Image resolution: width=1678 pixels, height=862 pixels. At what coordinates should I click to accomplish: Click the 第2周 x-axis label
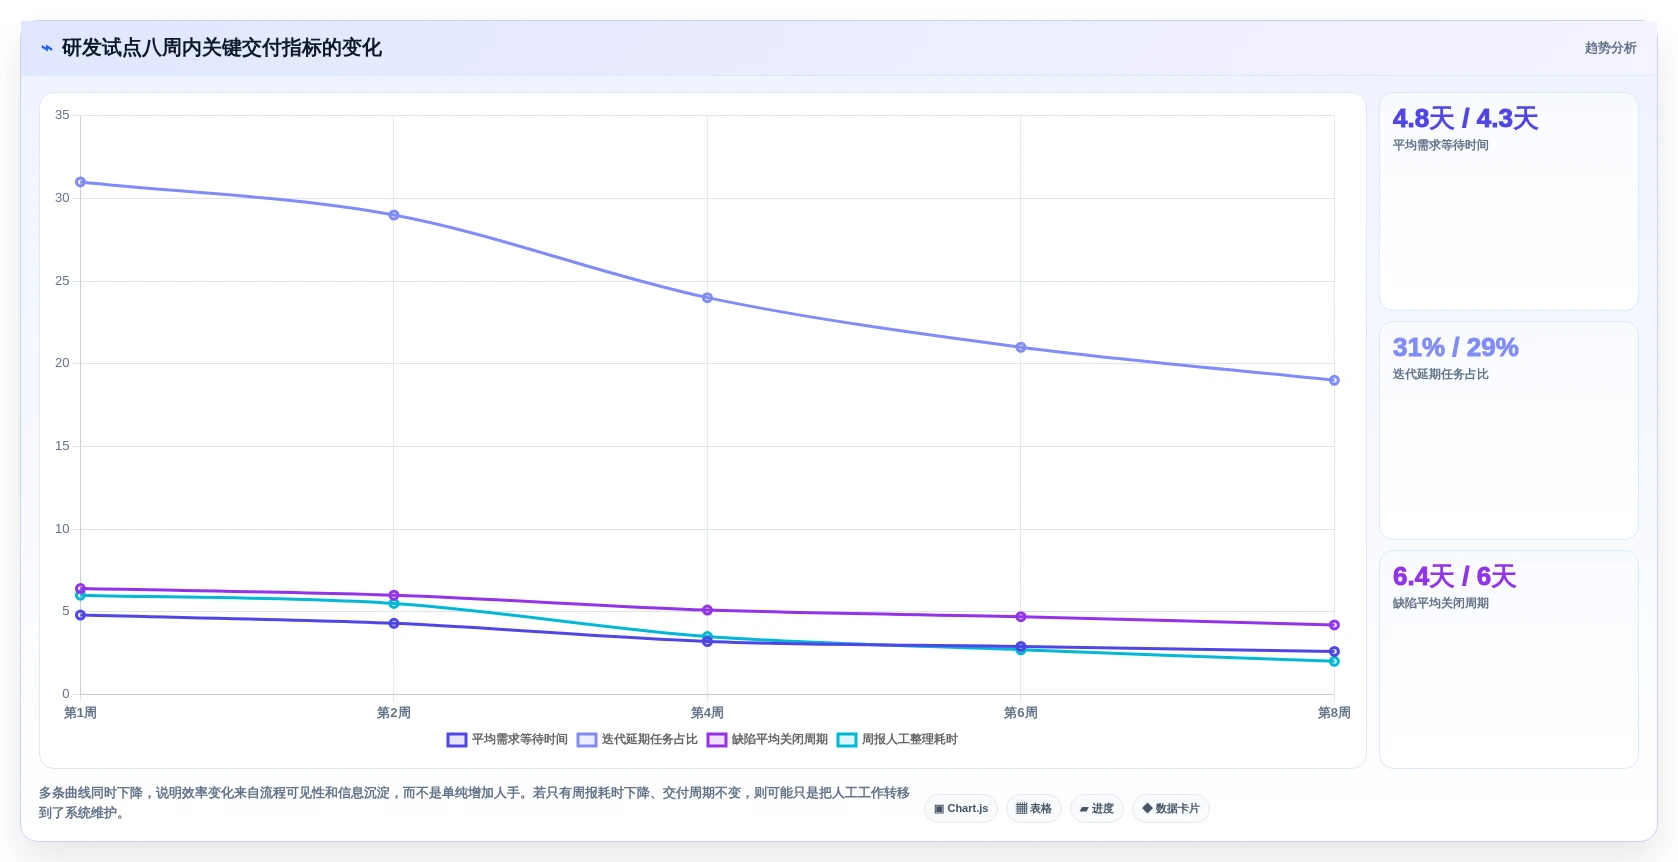[x=394, y=713]
